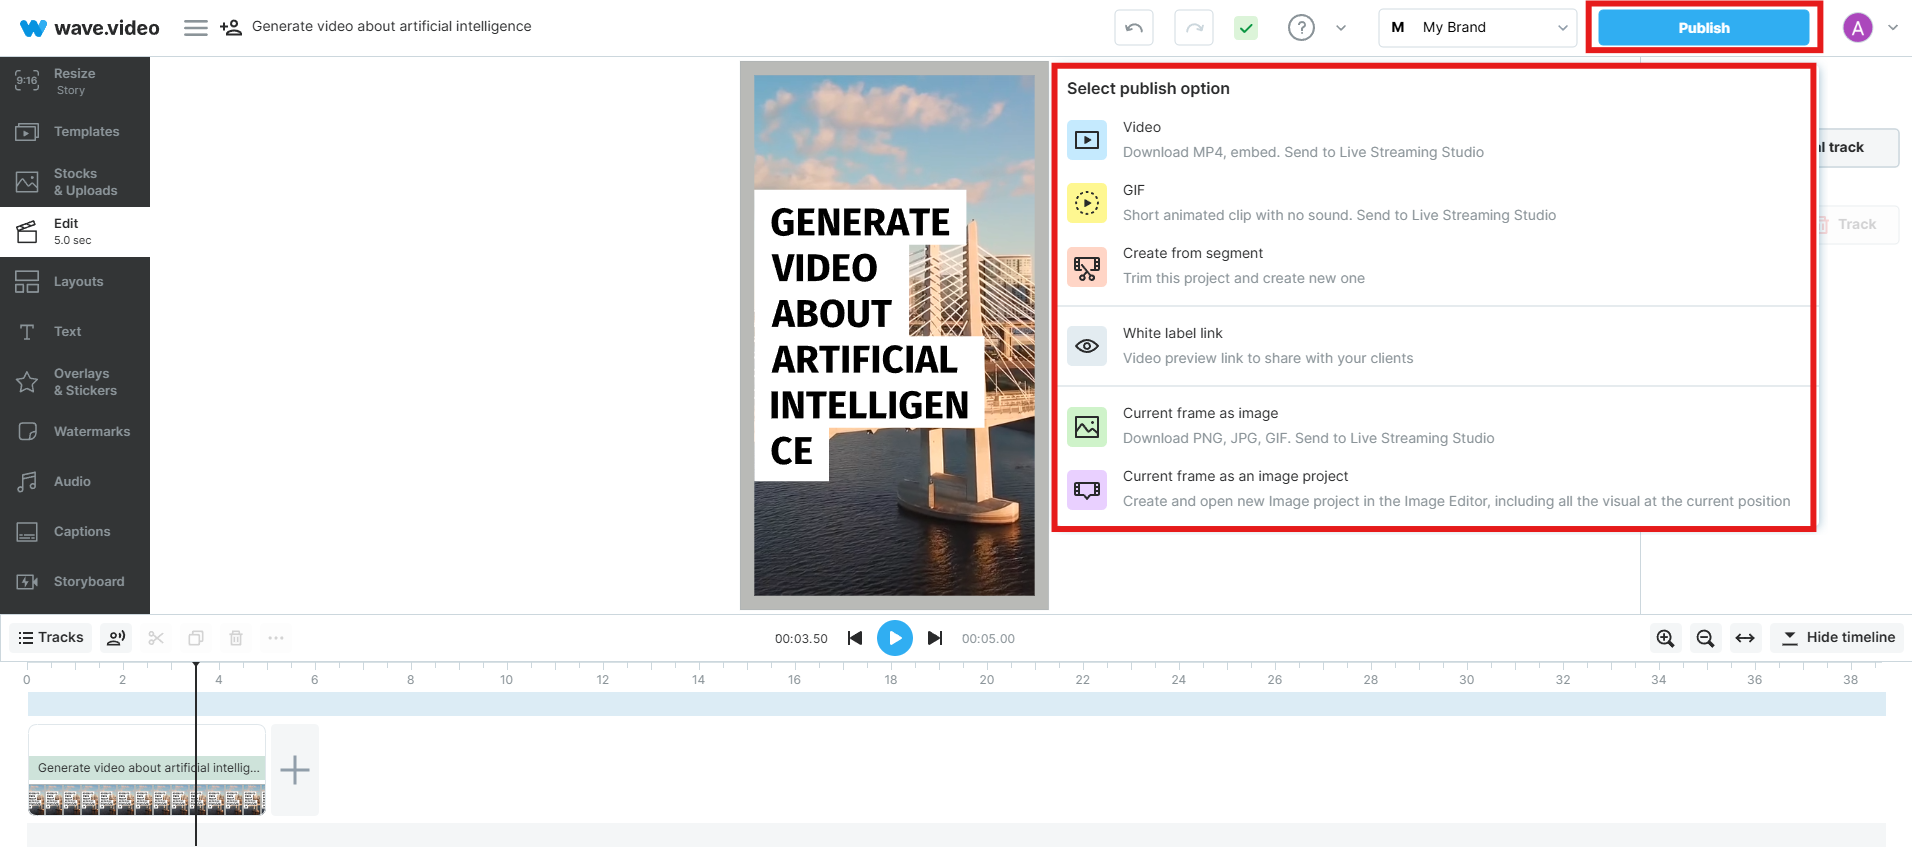Image resolution: width=1912 pixels, height=850 pixels.
Task: Zoom out the timeline
Action: (1705, 638)
